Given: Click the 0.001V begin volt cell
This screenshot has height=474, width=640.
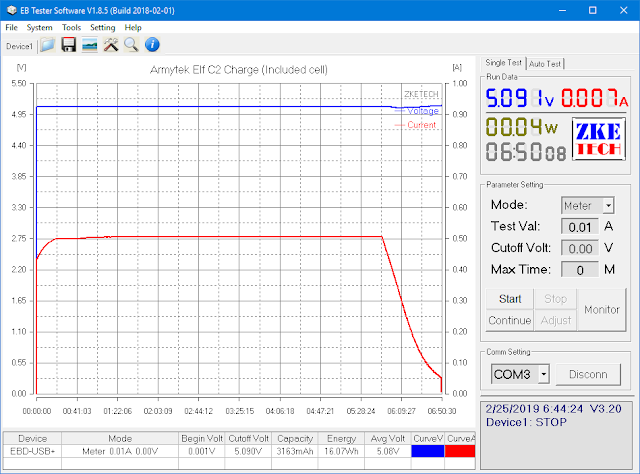Looking at the screenshot, I should [202, 451].
